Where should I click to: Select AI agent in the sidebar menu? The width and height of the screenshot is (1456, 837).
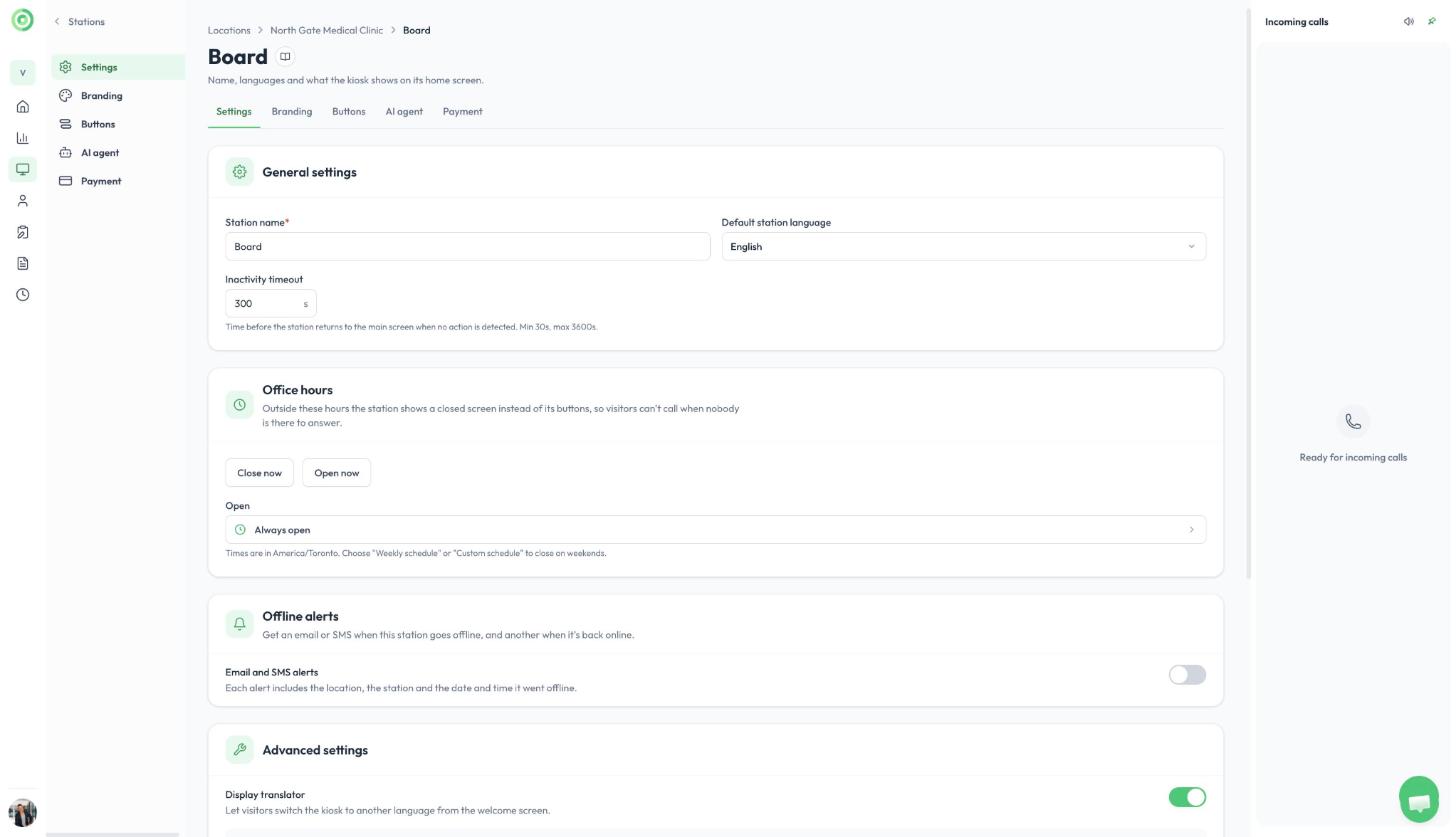118,153
